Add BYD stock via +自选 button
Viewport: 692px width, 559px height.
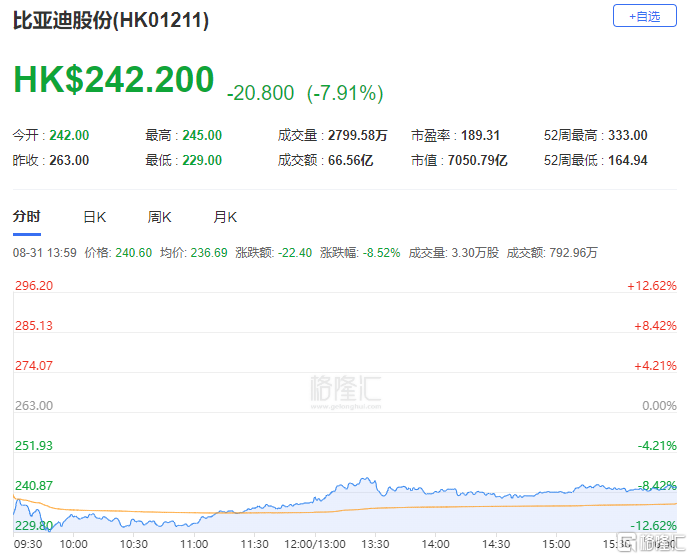pyautogui.click(x=644, y=16)
